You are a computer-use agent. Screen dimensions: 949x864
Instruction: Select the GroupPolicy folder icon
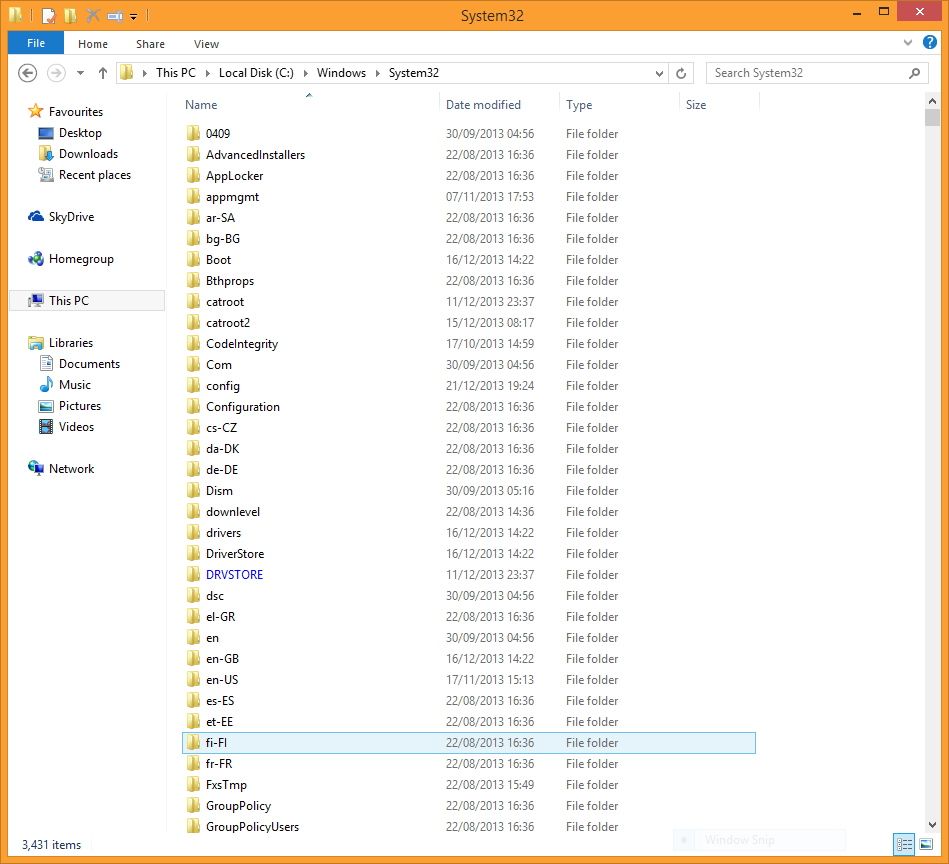[x=193, y=805]
